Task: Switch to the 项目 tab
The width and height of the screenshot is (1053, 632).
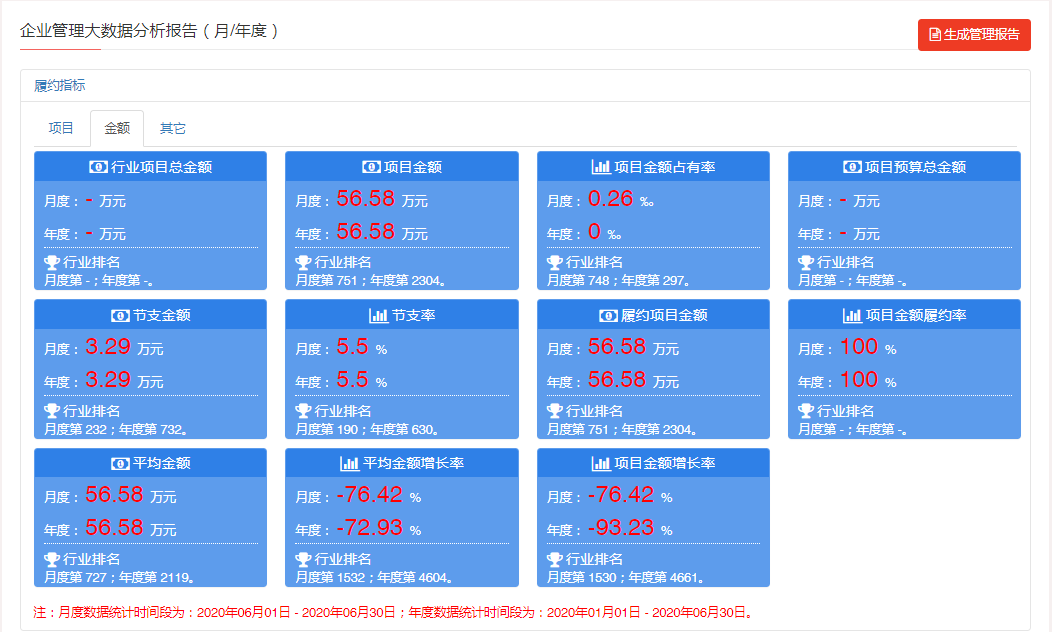Action: coord(61,128)
